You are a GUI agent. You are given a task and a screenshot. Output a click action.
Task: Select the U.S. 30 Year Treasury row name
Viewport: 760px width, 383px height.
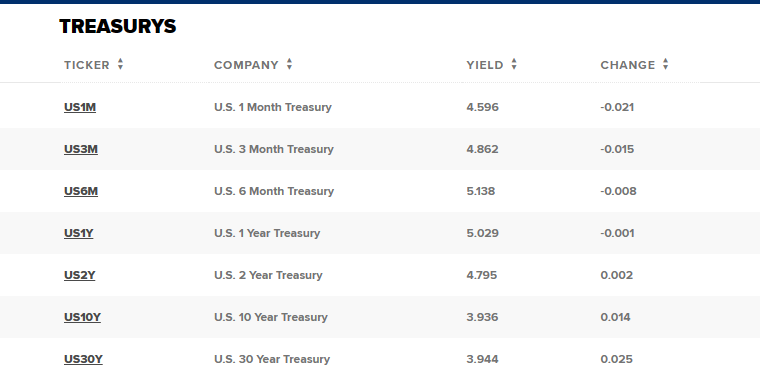272,359
